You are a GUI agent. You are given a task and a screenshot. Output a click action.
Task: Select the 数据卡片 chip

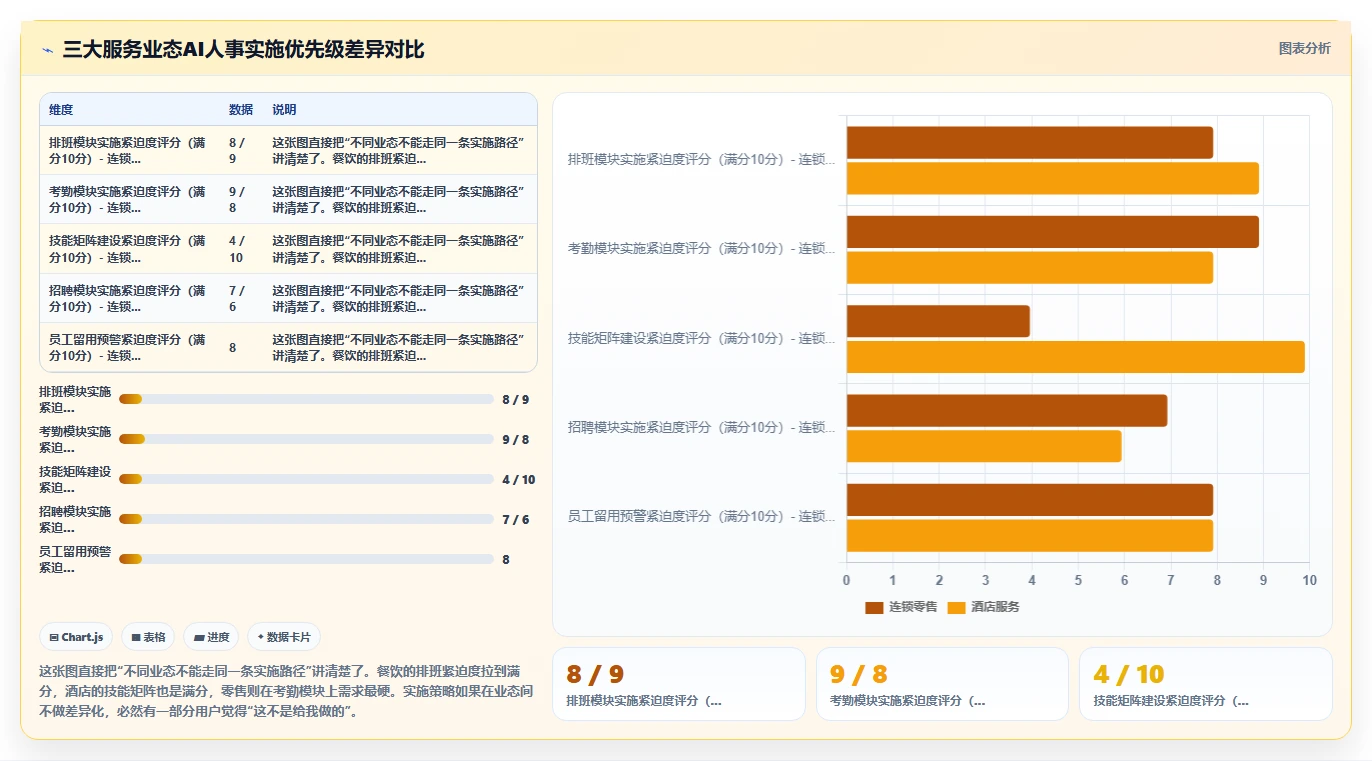coord(284,637)
